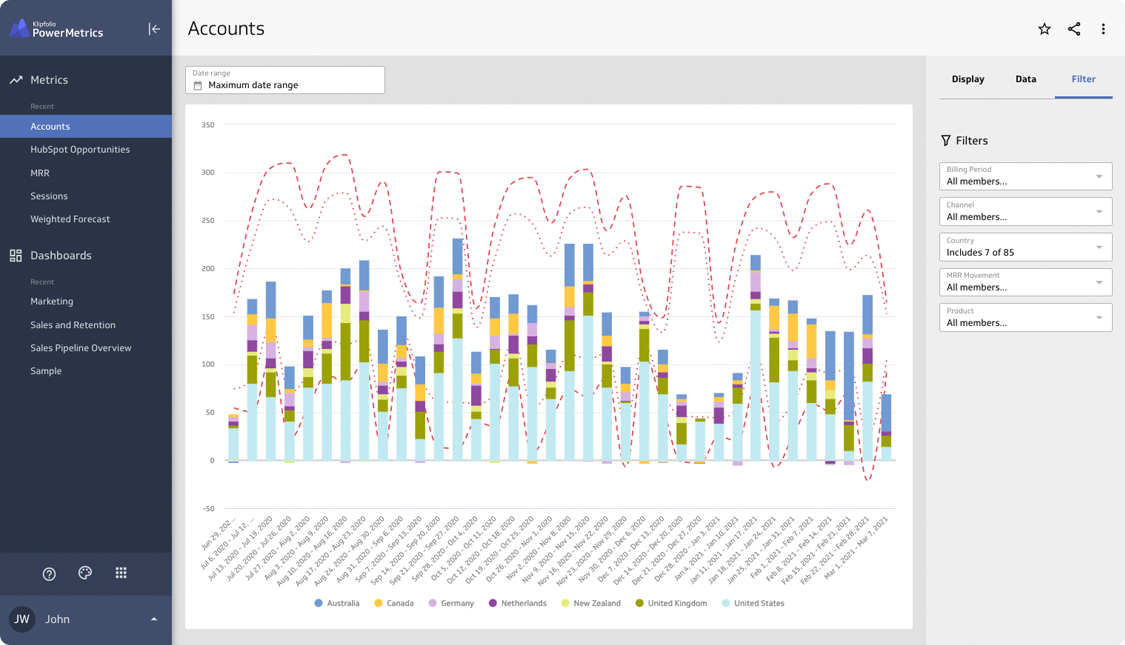Switch to the Display tab
The width and height of the screenshot is (1125, 645).
point(968,79)
